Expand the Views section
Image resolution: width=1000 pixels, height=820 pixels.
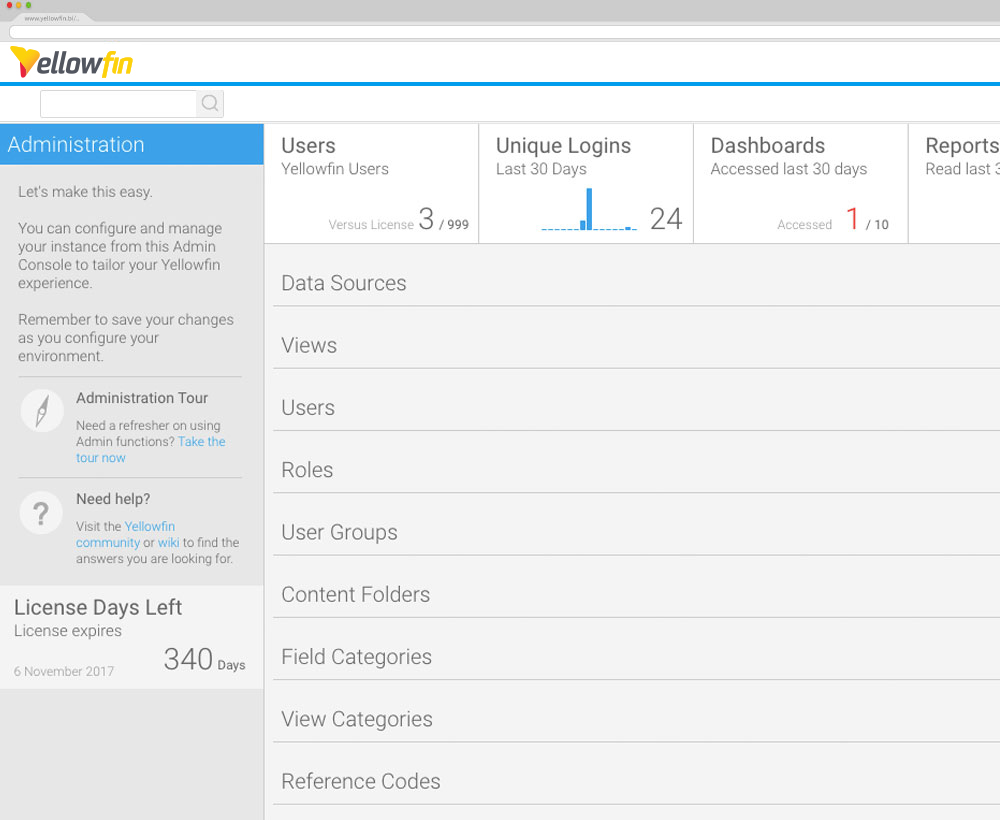coord(309,345)
